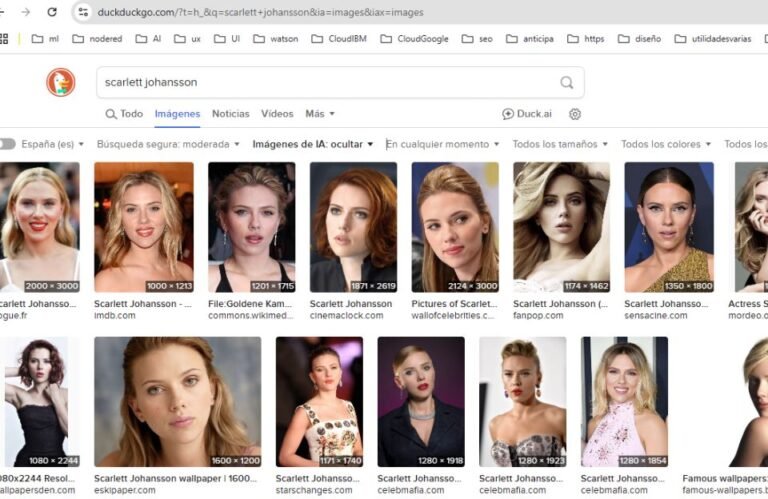Open the 1000 × 1213 image thumbnail
The image size is (768, 499).
144,227
